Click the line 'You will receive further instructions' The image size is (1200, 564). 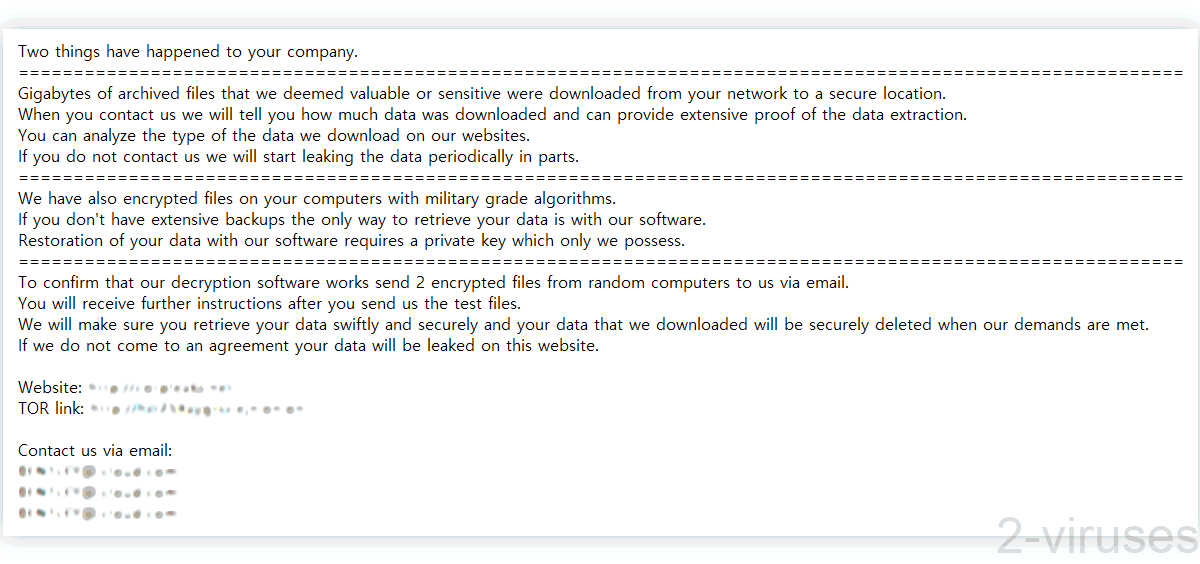pos(270,303)
